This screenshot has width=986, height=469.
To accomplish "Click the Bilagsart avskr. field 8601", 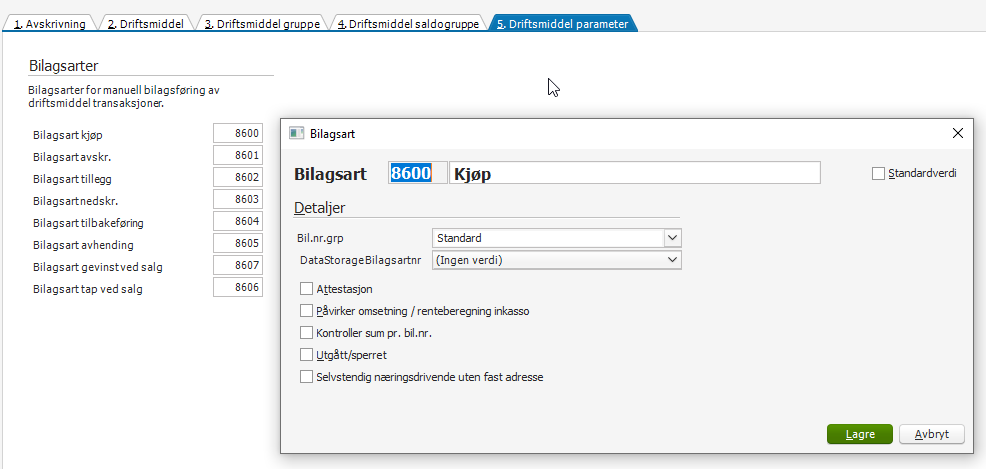I will pos(237,155).
